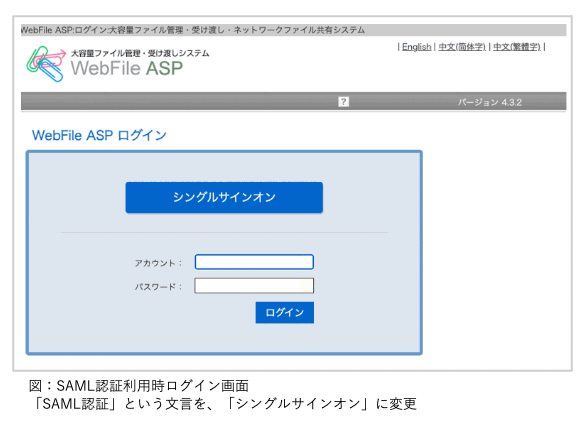The width and height of the screenshot is (584, 430).
Task: Select the 中文(繁體字) language link
Action: click(x=517, y=47)
